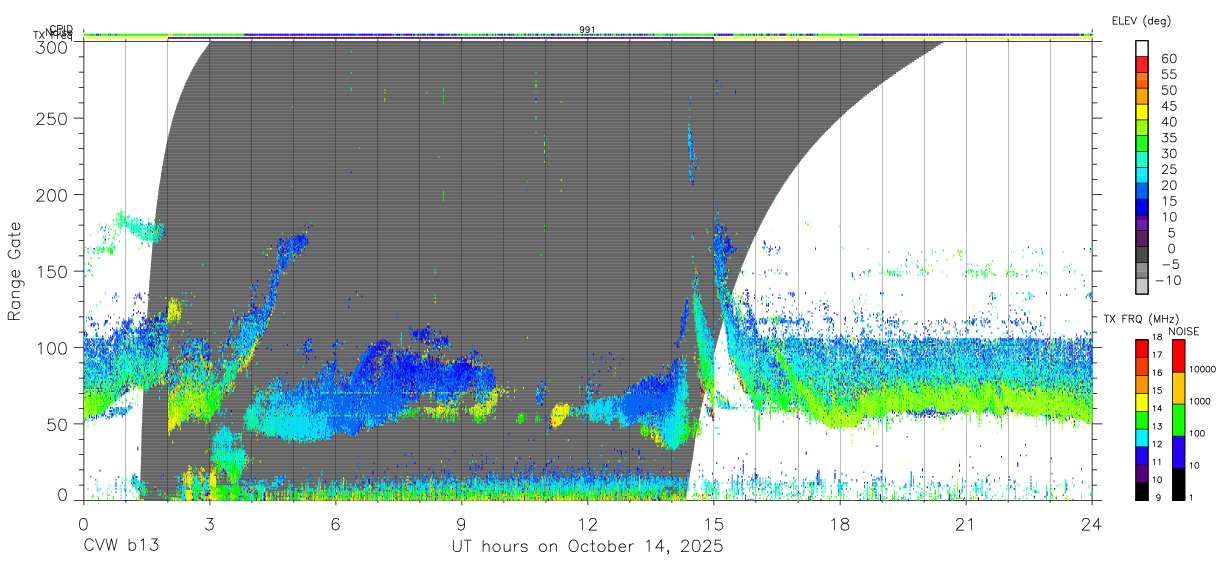The width and height of the screenshot is (1228, 567).
Task: Click the '100' label on NOISE colorbar
Action: 1198,433
